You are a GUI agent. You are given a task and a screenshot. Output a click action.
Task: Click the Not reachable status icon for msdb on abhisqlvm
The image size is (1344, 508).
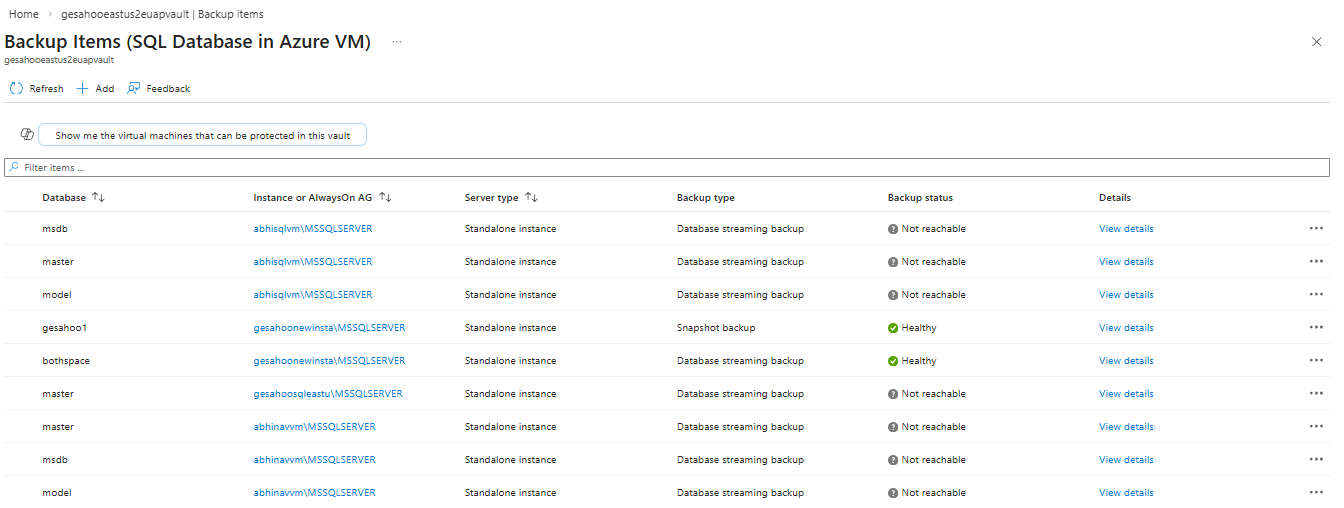tap(893, 229)
